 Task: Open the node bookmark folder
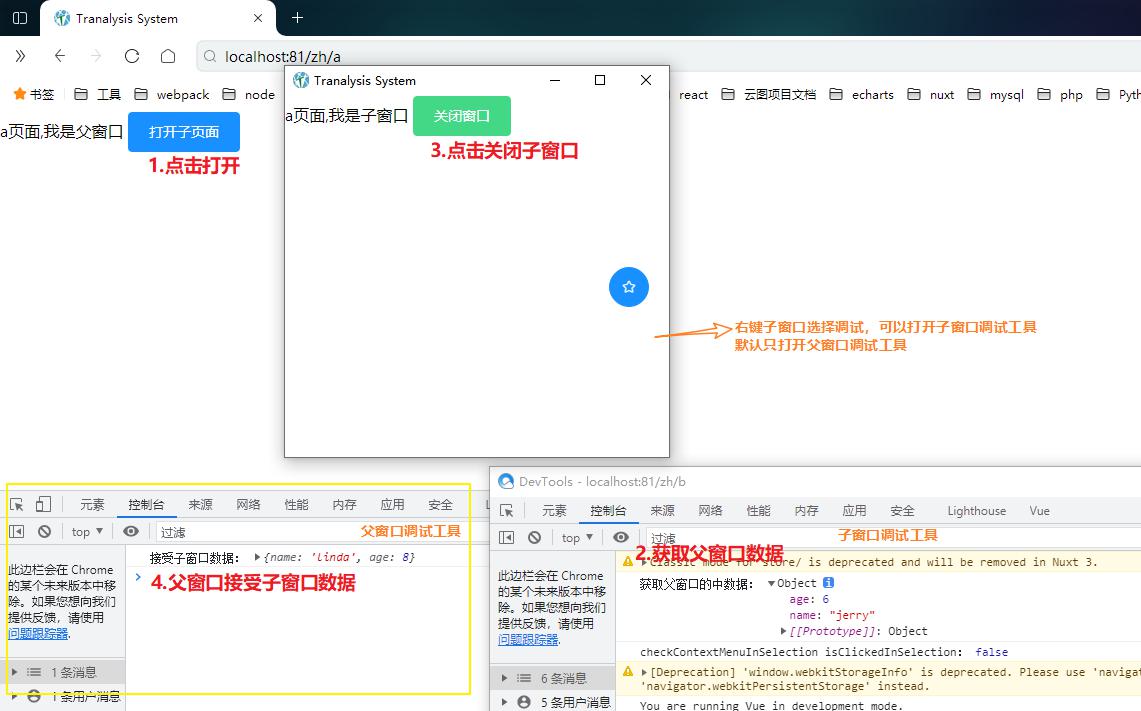[x=249, y=95]
